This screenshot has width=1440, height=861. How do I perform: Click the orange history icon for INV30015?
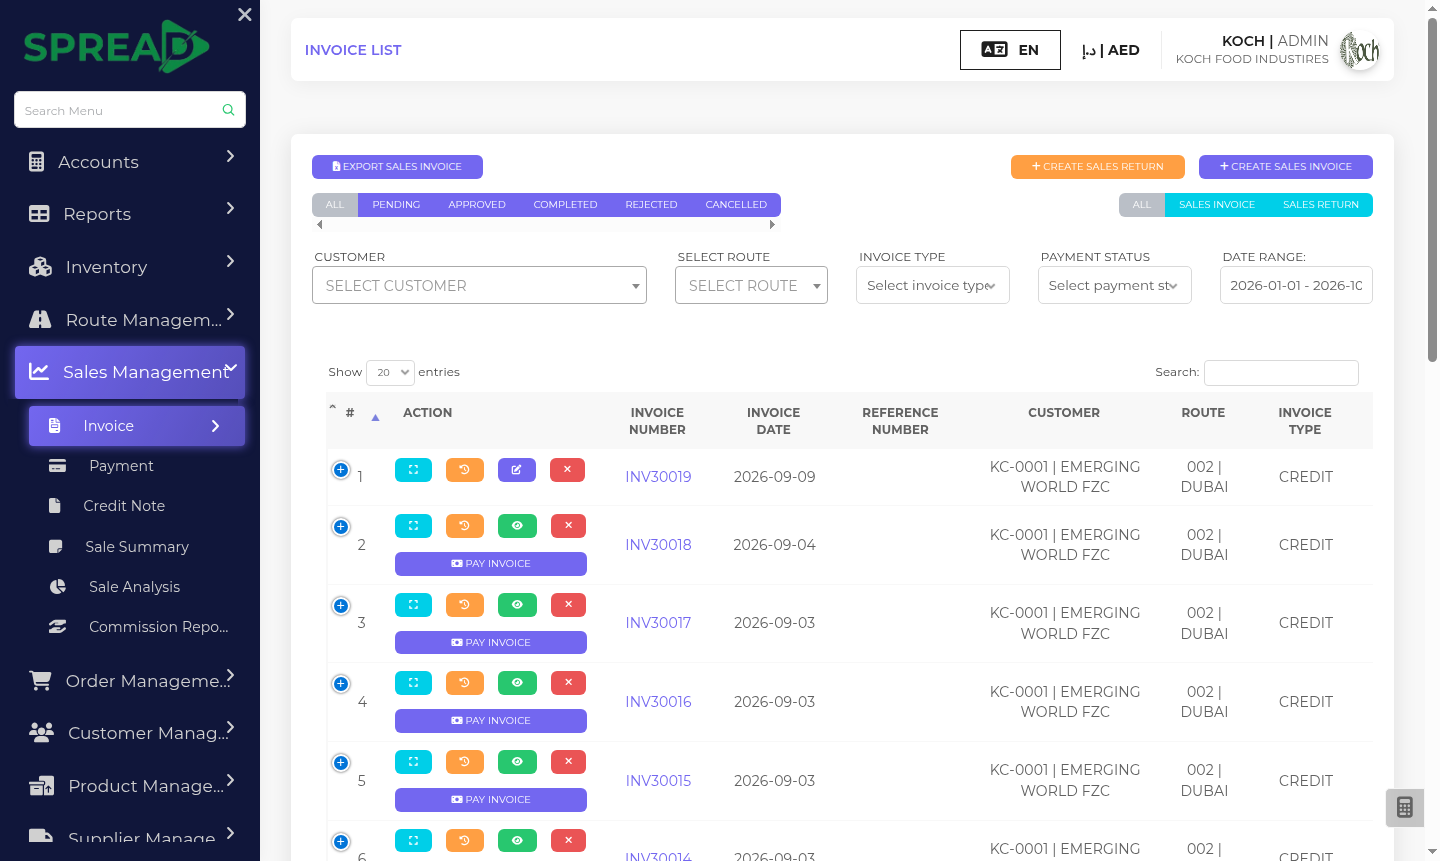coord(465,762)
